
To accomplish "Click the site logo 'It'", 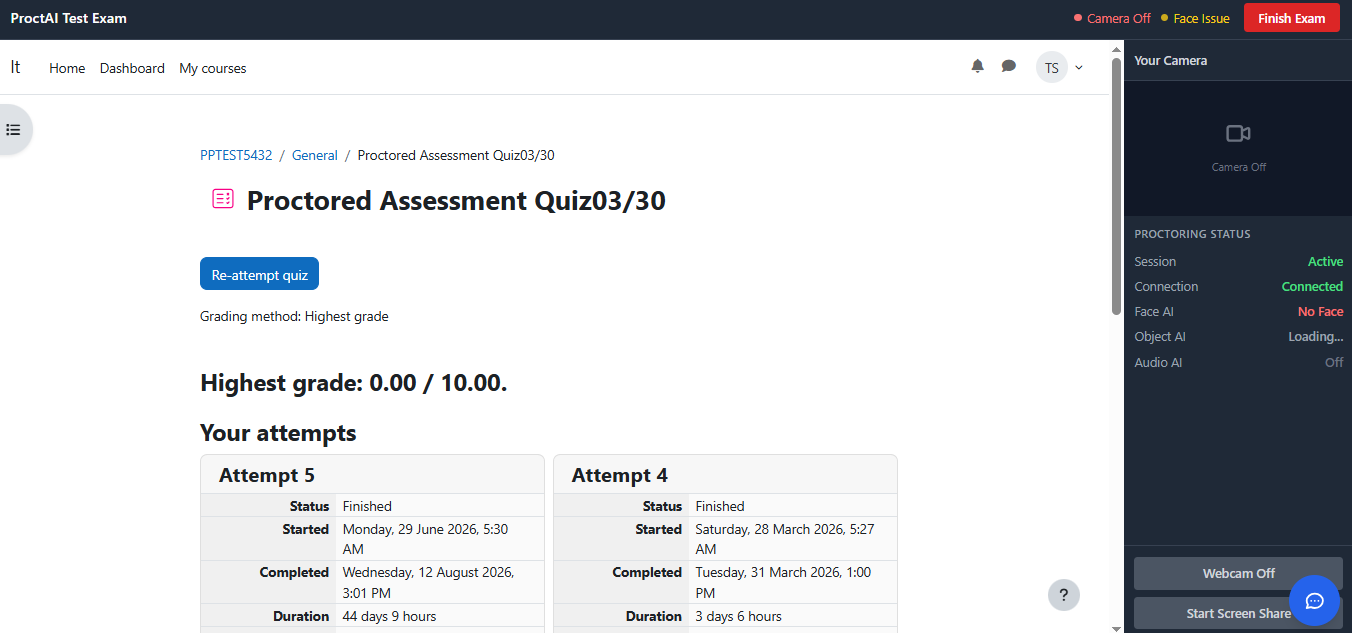I will (x=15, y=67).
